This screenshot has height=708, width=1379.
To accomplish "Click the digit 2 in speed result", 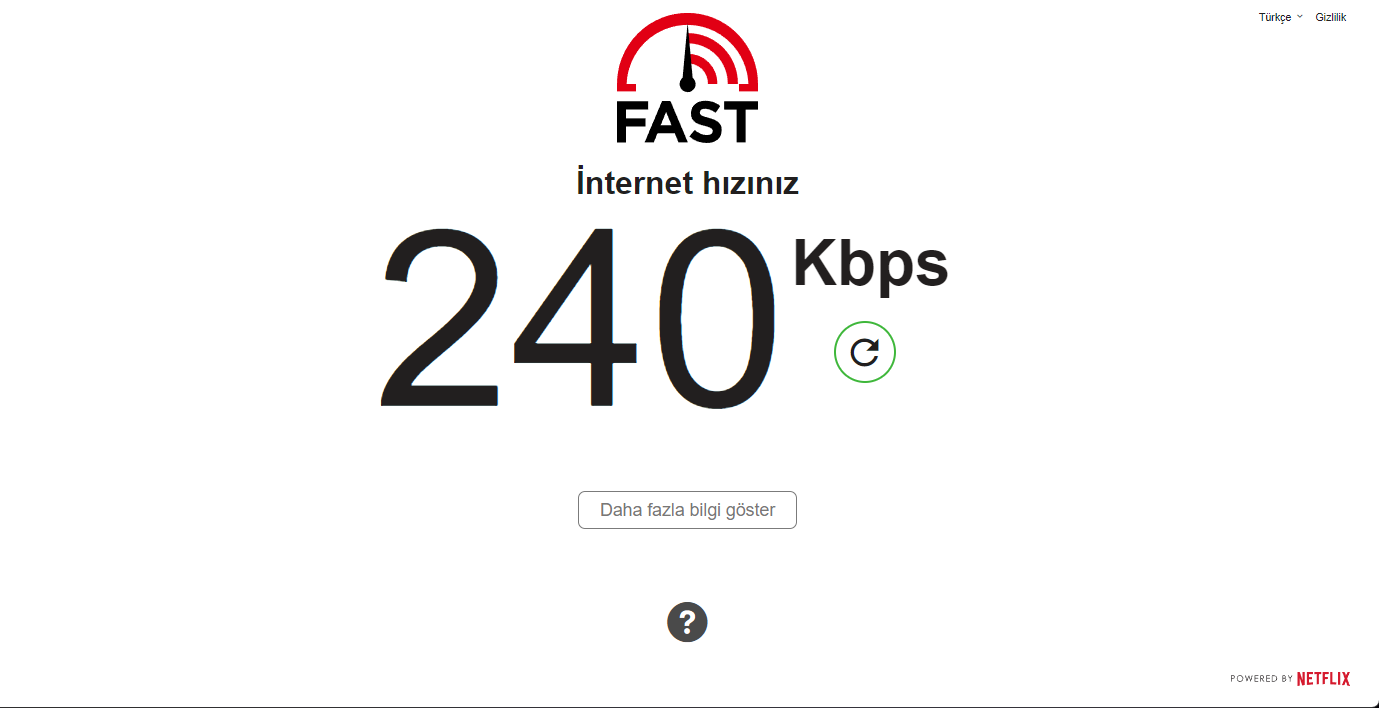I will [439, 316].
